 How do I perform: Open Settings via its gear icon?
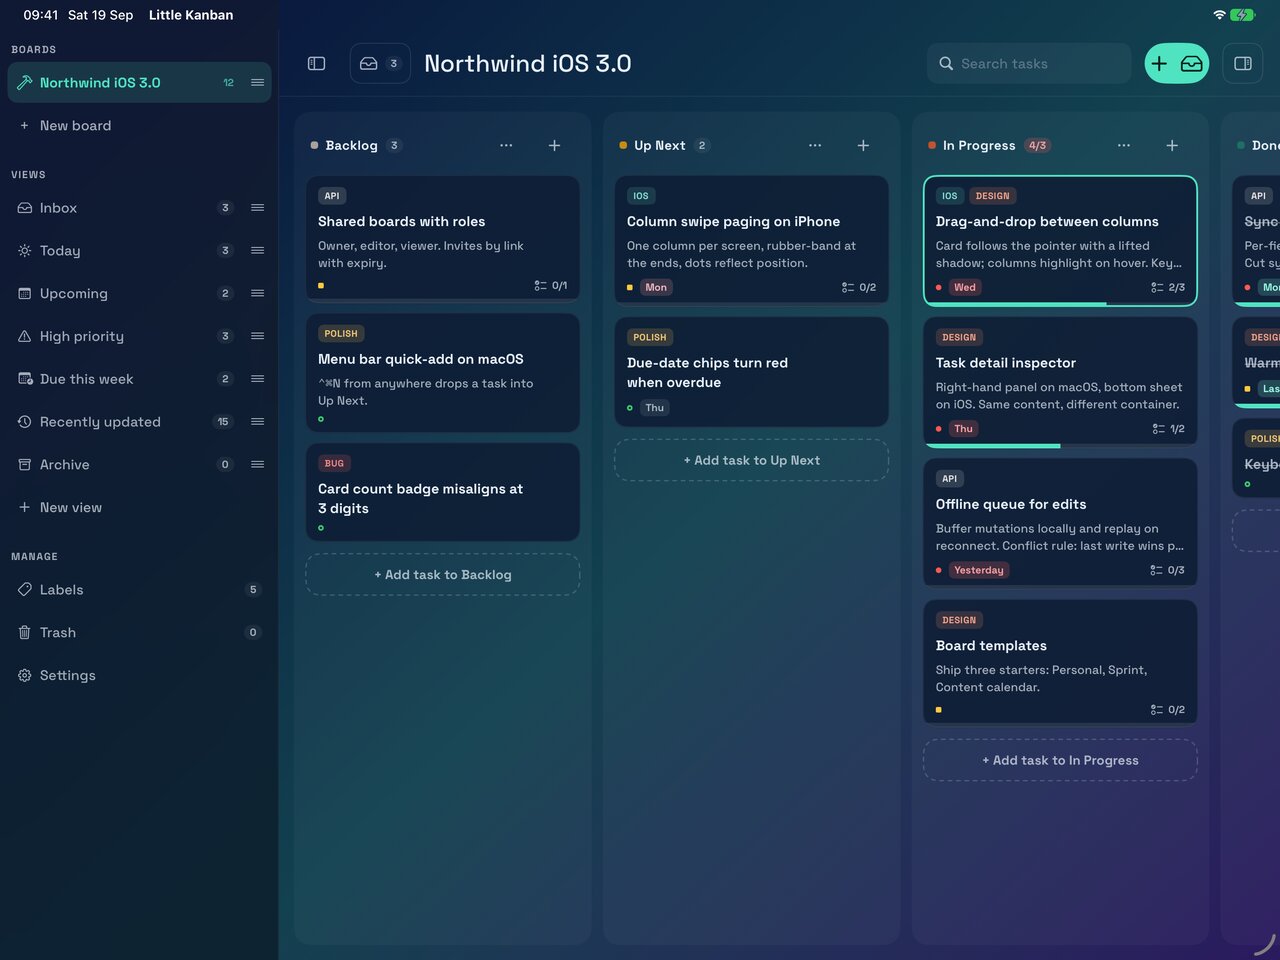[25, 676]
